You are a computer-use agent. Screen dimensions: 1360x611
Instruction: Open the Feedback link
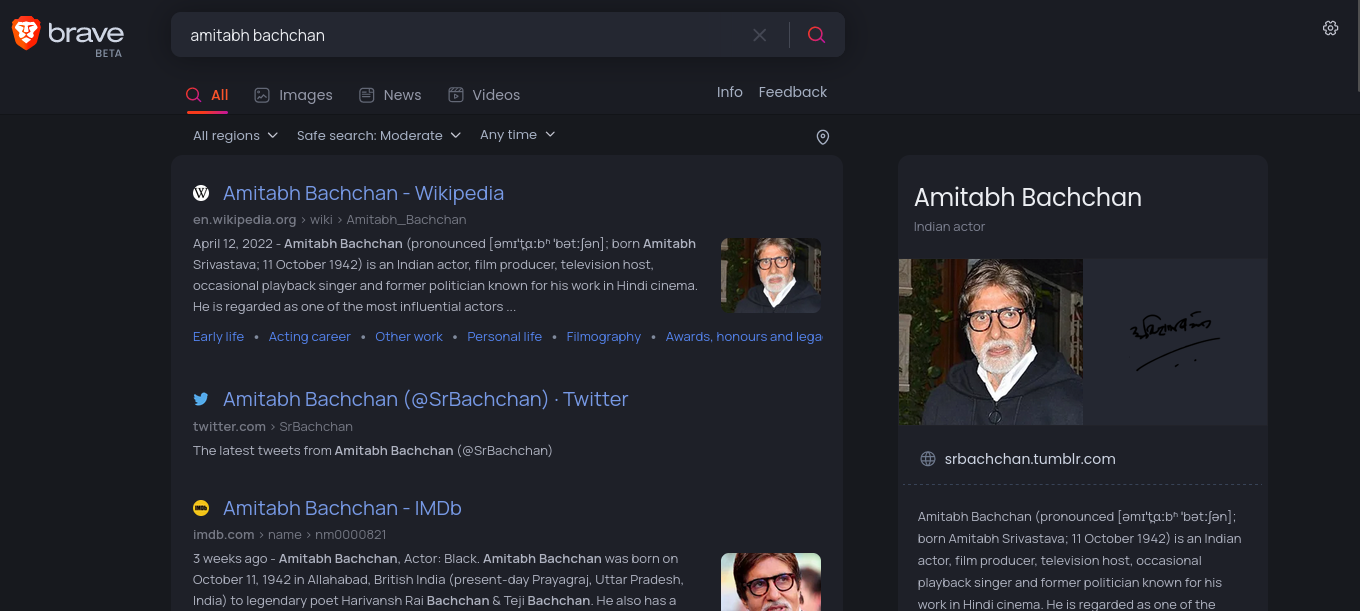(x=793, y=92)
